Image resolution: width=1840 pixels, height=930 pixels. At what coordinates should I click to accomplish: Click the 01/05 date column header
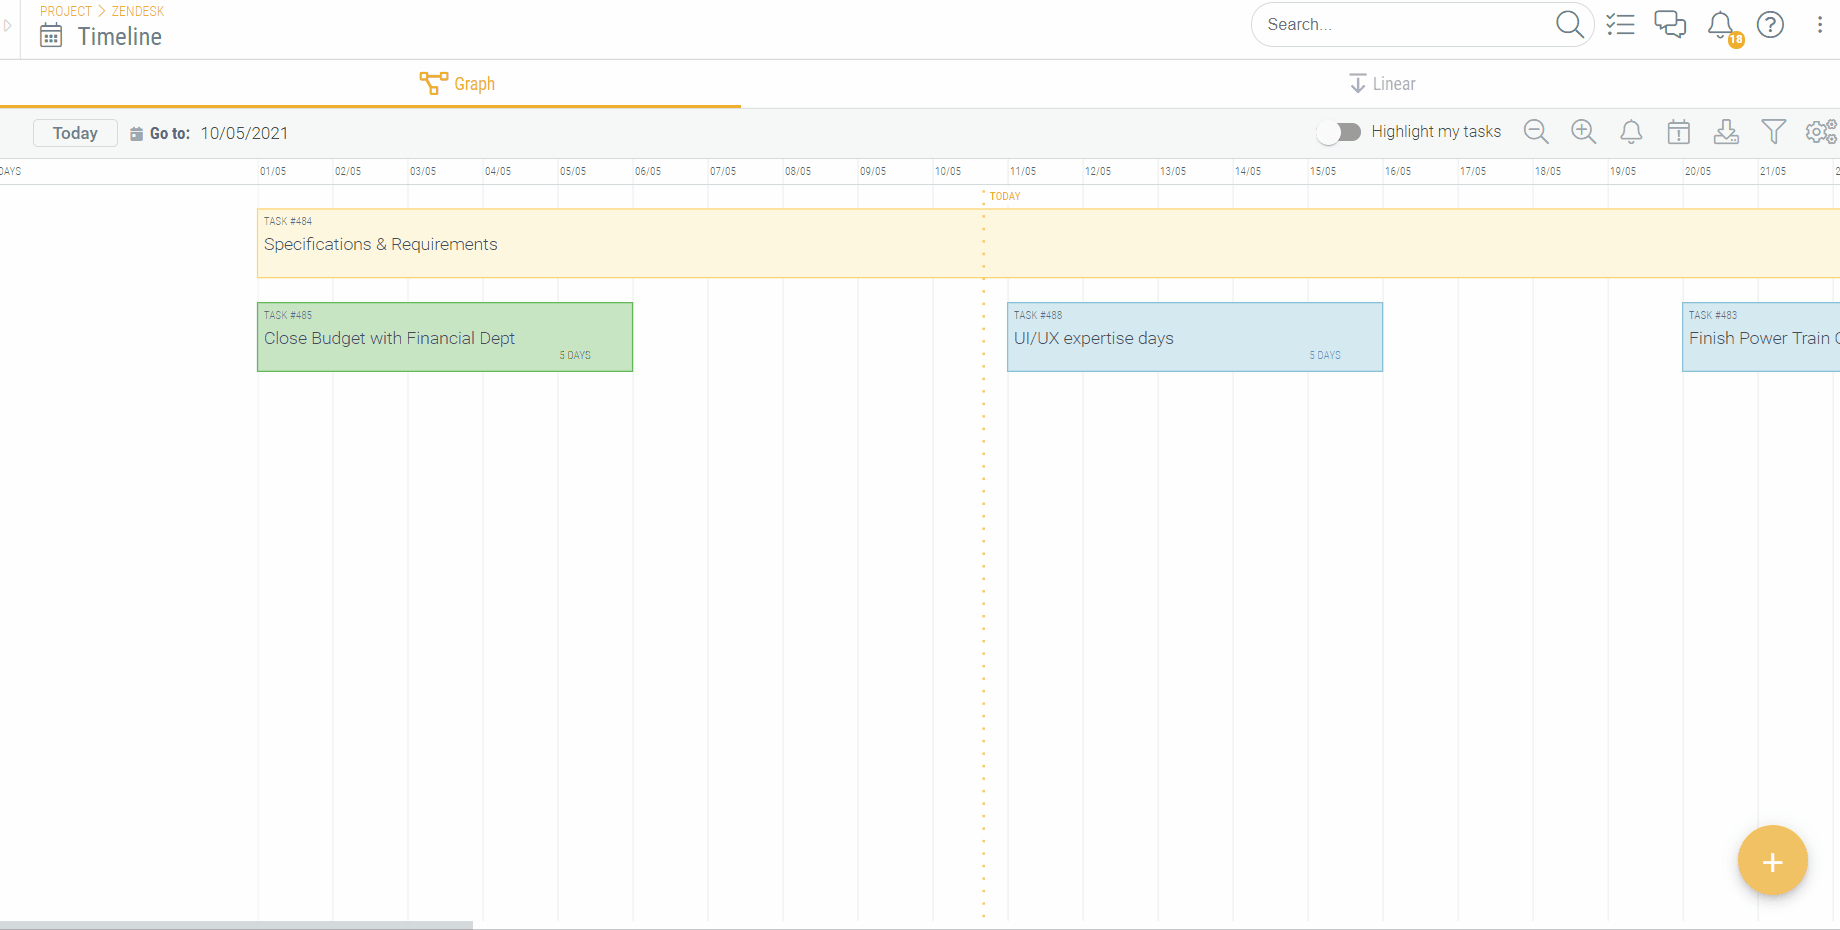pyautogui.click(x=273, y=171)
